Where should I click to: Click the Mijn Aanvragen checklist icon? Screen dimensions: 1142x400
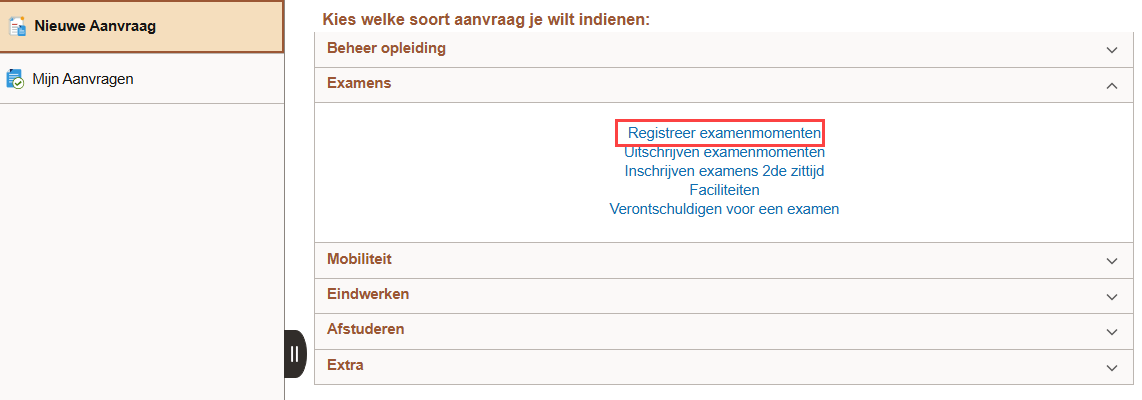[x=15, y=79]
